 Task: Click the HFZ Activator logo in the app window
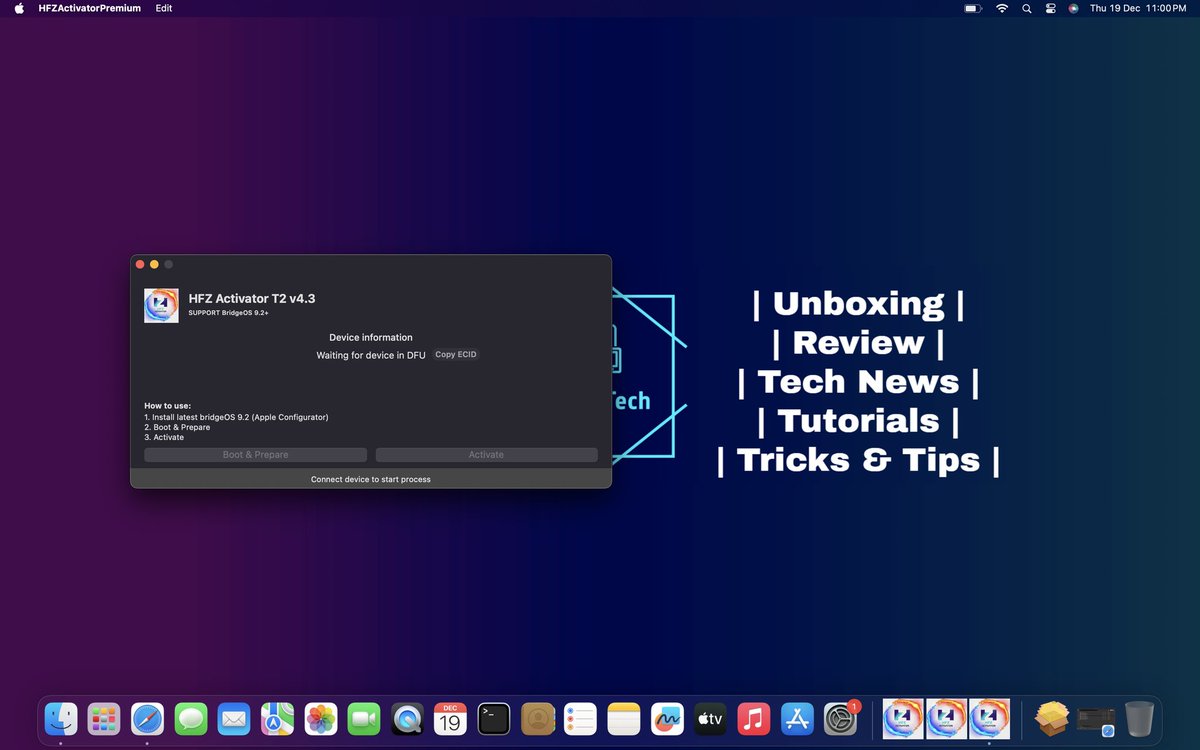[161, 305]
